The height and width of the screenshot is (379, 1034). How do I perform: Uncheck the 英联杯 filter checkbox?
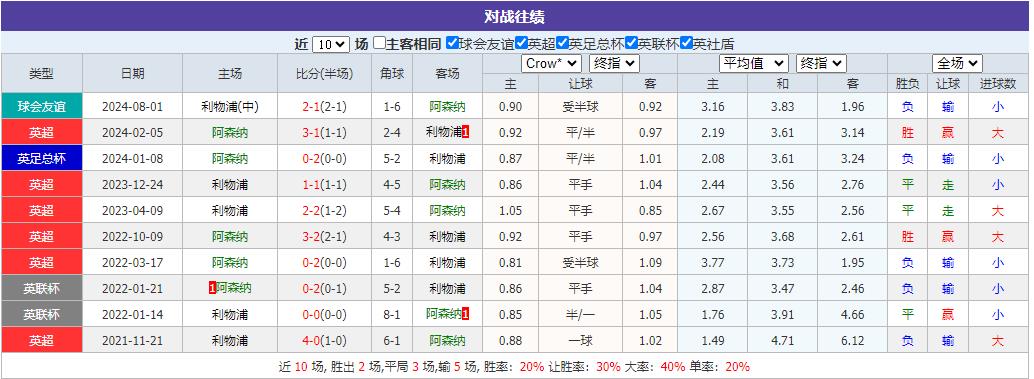point(631,44)
